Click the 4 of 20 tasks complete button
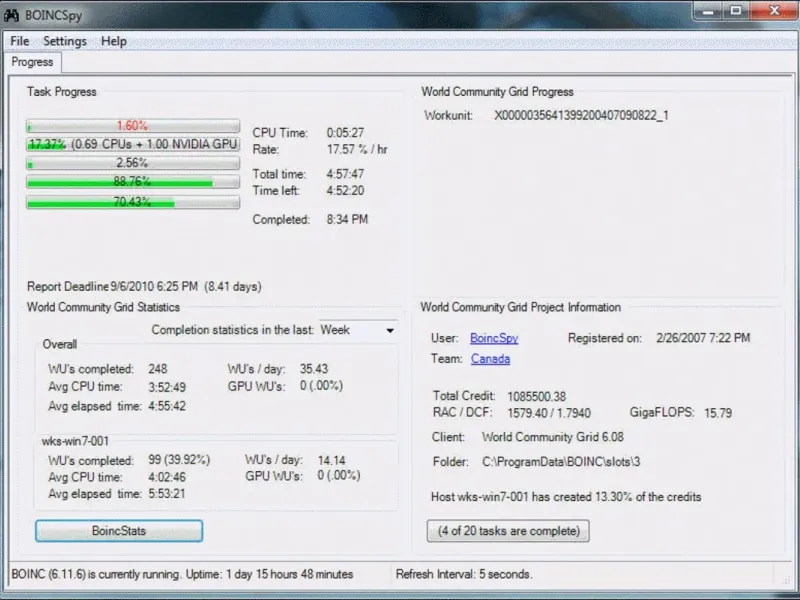The image size is (800, 600). point(508,531)
